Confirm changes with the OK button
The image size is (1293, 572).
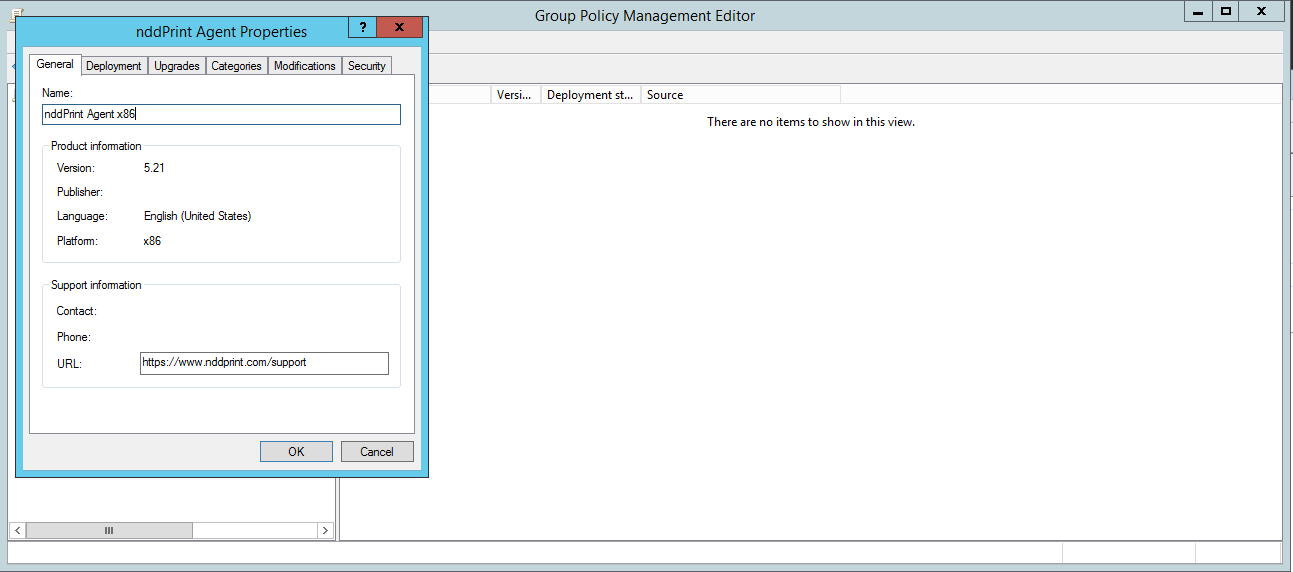coord(296,452)
